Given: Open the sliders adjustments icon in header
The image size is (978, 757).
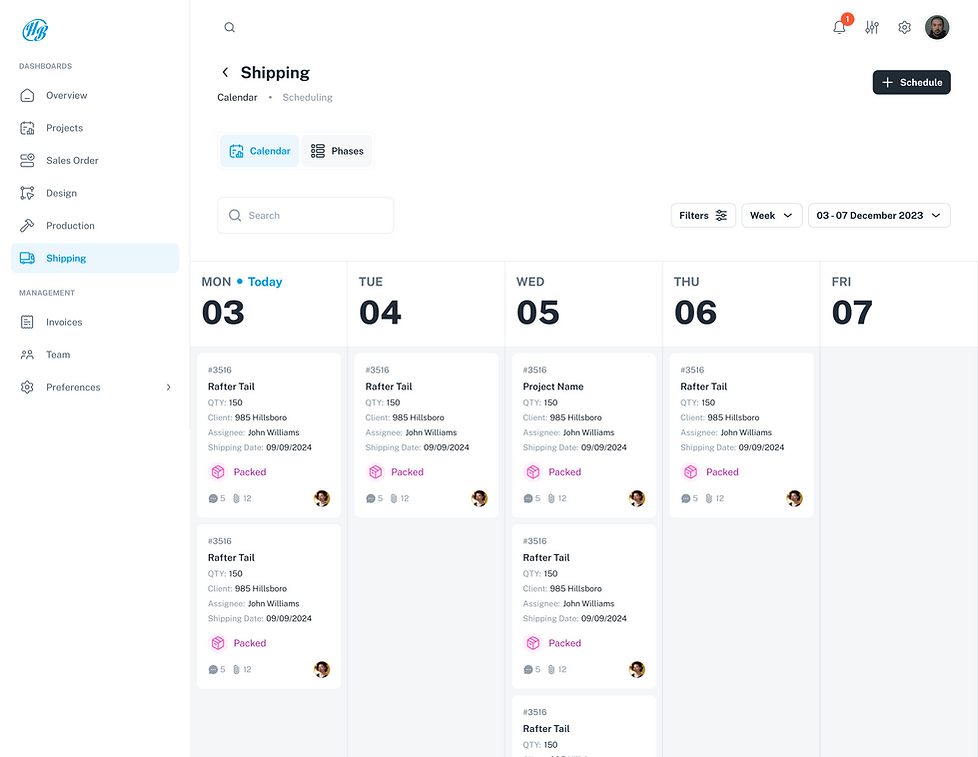Looking at the screenshot, I should pyautogui.click(x=872, y=27).
